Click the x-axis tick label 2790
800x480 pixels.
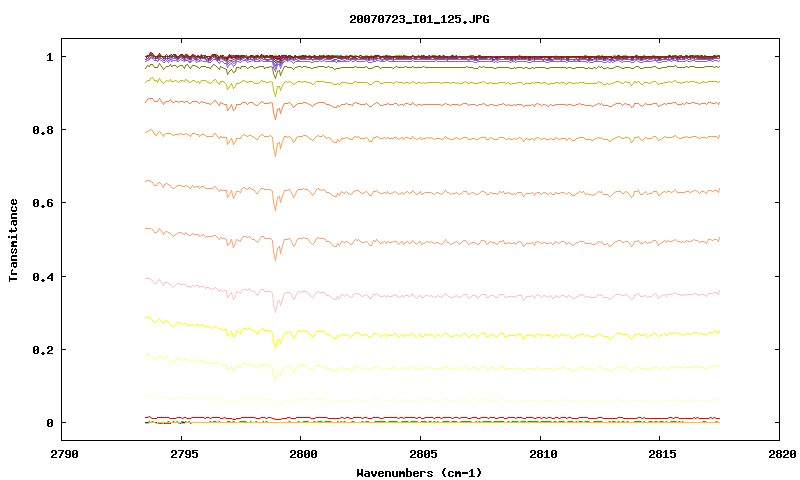pyautogui.click(x=64, y=454)
